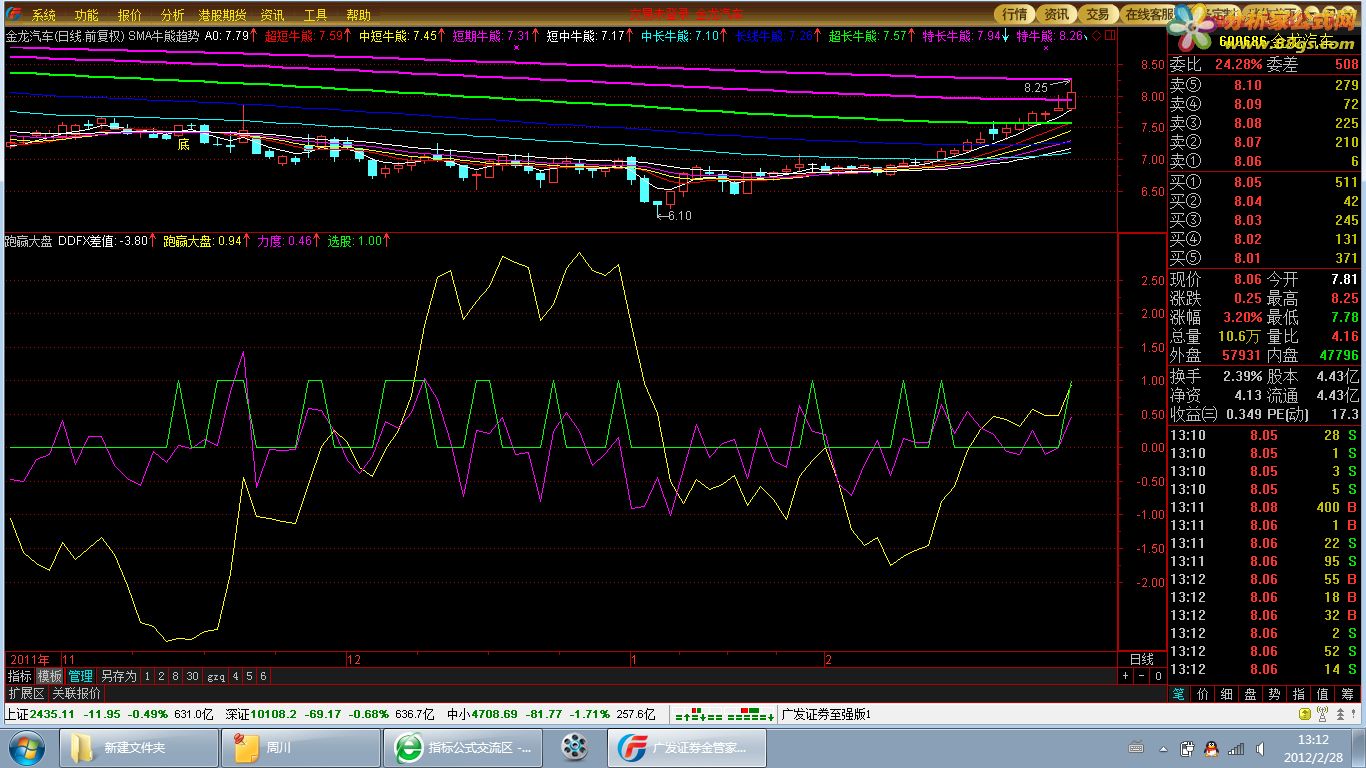
Task: Select template slot 2
Action: (x=161, y=676)
